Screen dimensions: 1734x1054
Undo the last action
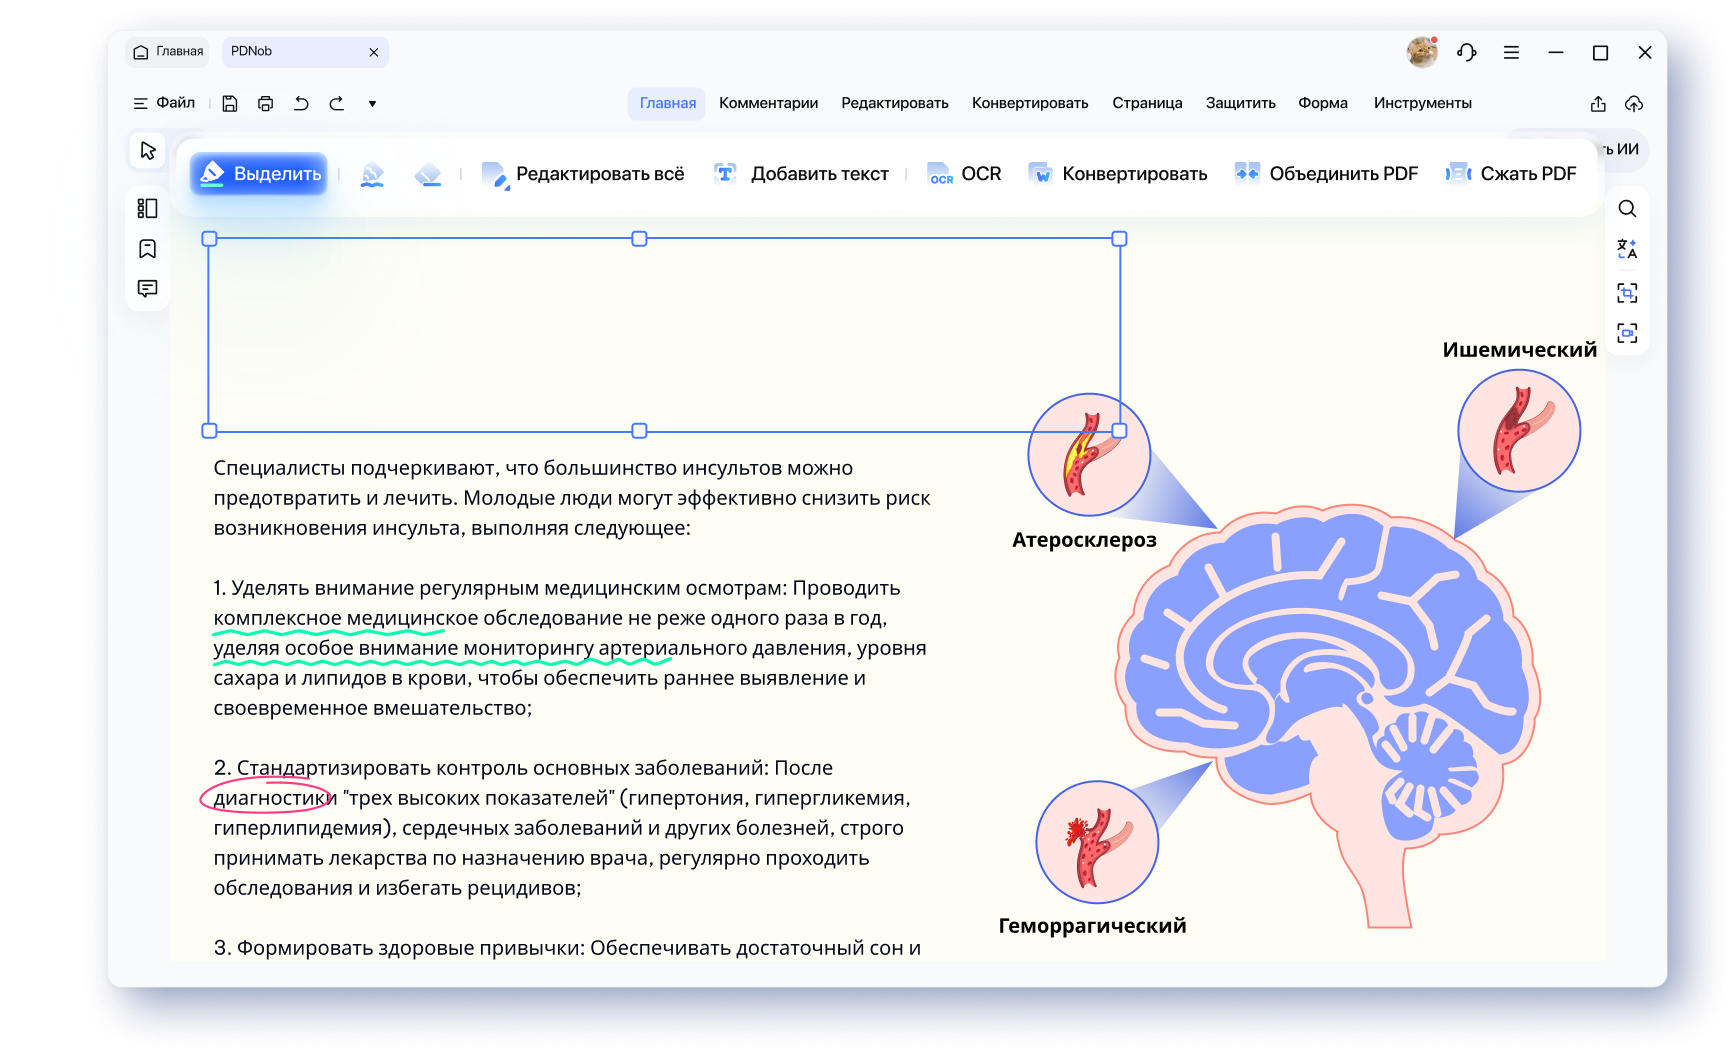click(x=301, y=103)
